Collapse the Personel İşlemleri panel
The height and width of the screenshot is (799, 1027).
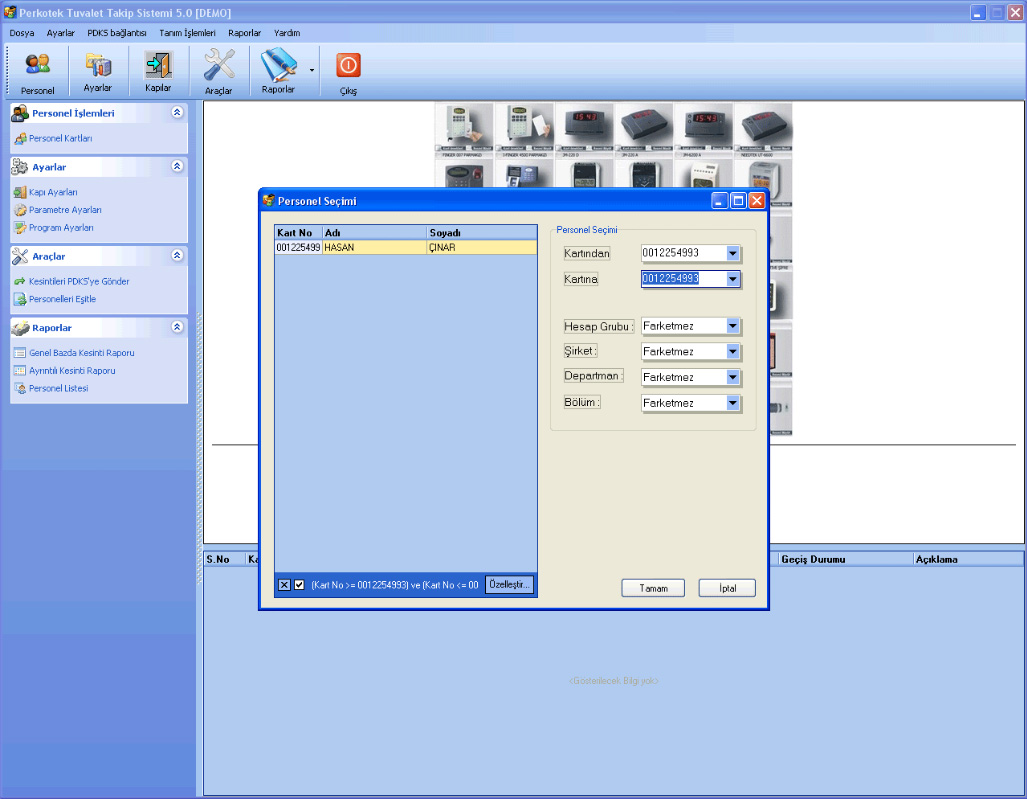click(177, 113)
